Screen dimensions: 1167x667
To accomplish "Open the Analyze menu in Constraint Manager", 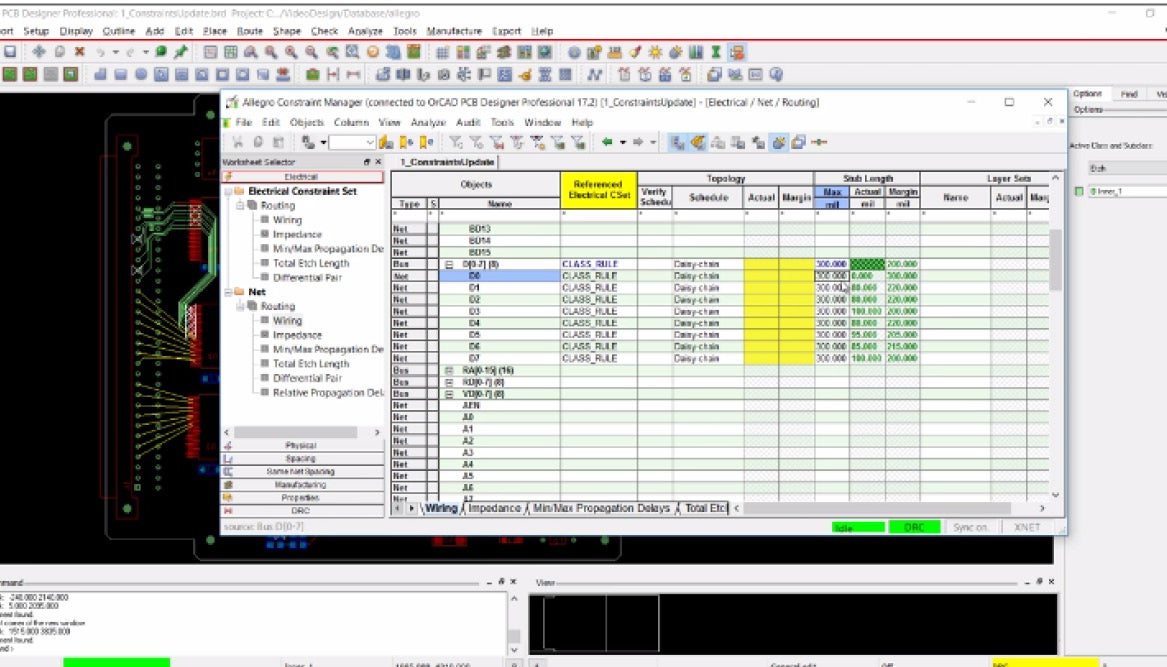I will tap(428, 122).
